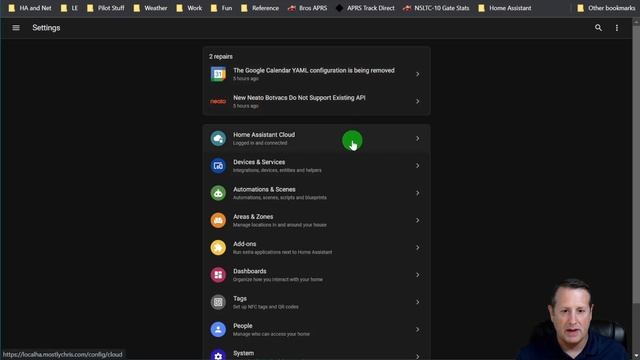
Task: Click the page vertical scrollbar
Action: [636, 163]
